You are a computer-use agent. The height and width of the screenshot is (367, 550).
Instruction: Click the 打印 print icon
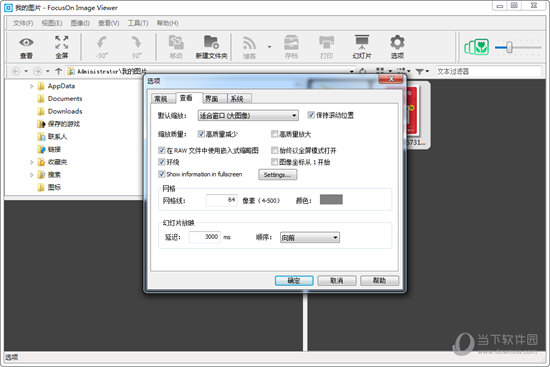coord(327,42)
